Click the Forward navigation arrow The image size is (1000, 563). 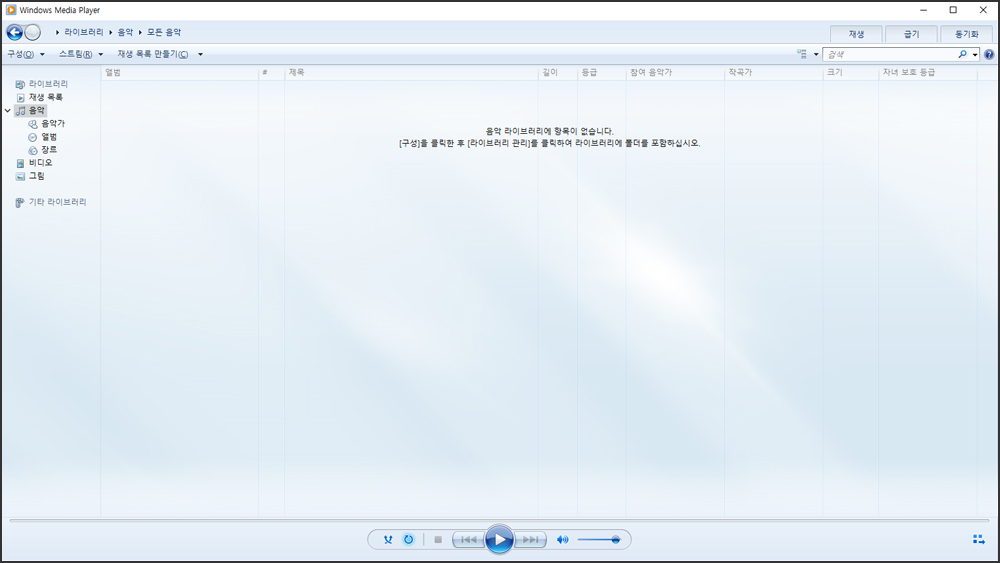(33, 33)
